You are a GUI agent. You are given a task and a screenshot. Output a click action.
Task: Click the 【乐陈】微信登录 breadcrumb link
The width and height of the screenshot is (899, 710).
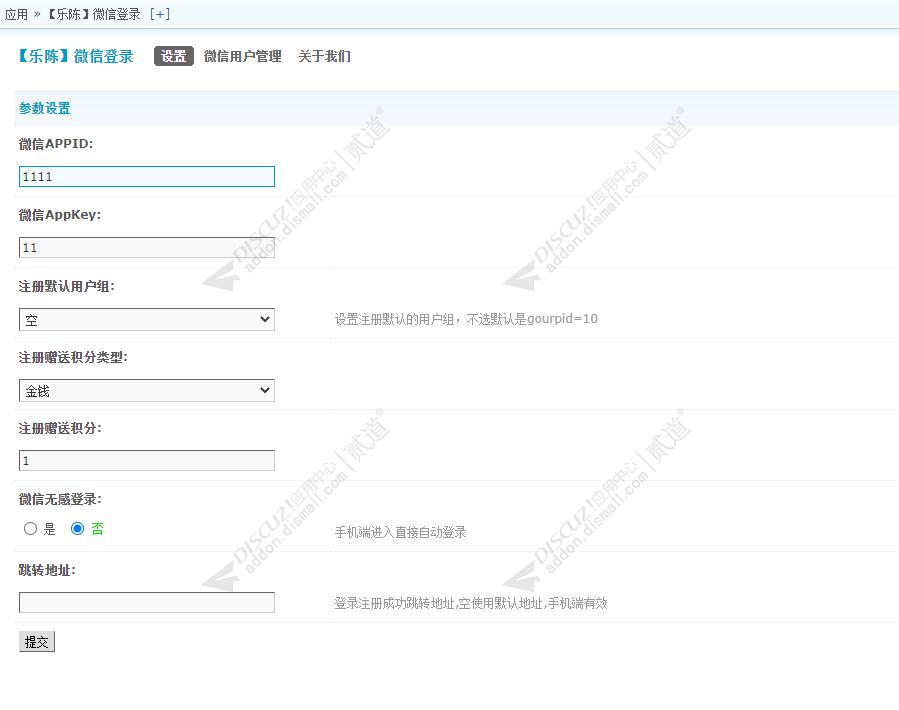tap(93, 14)
